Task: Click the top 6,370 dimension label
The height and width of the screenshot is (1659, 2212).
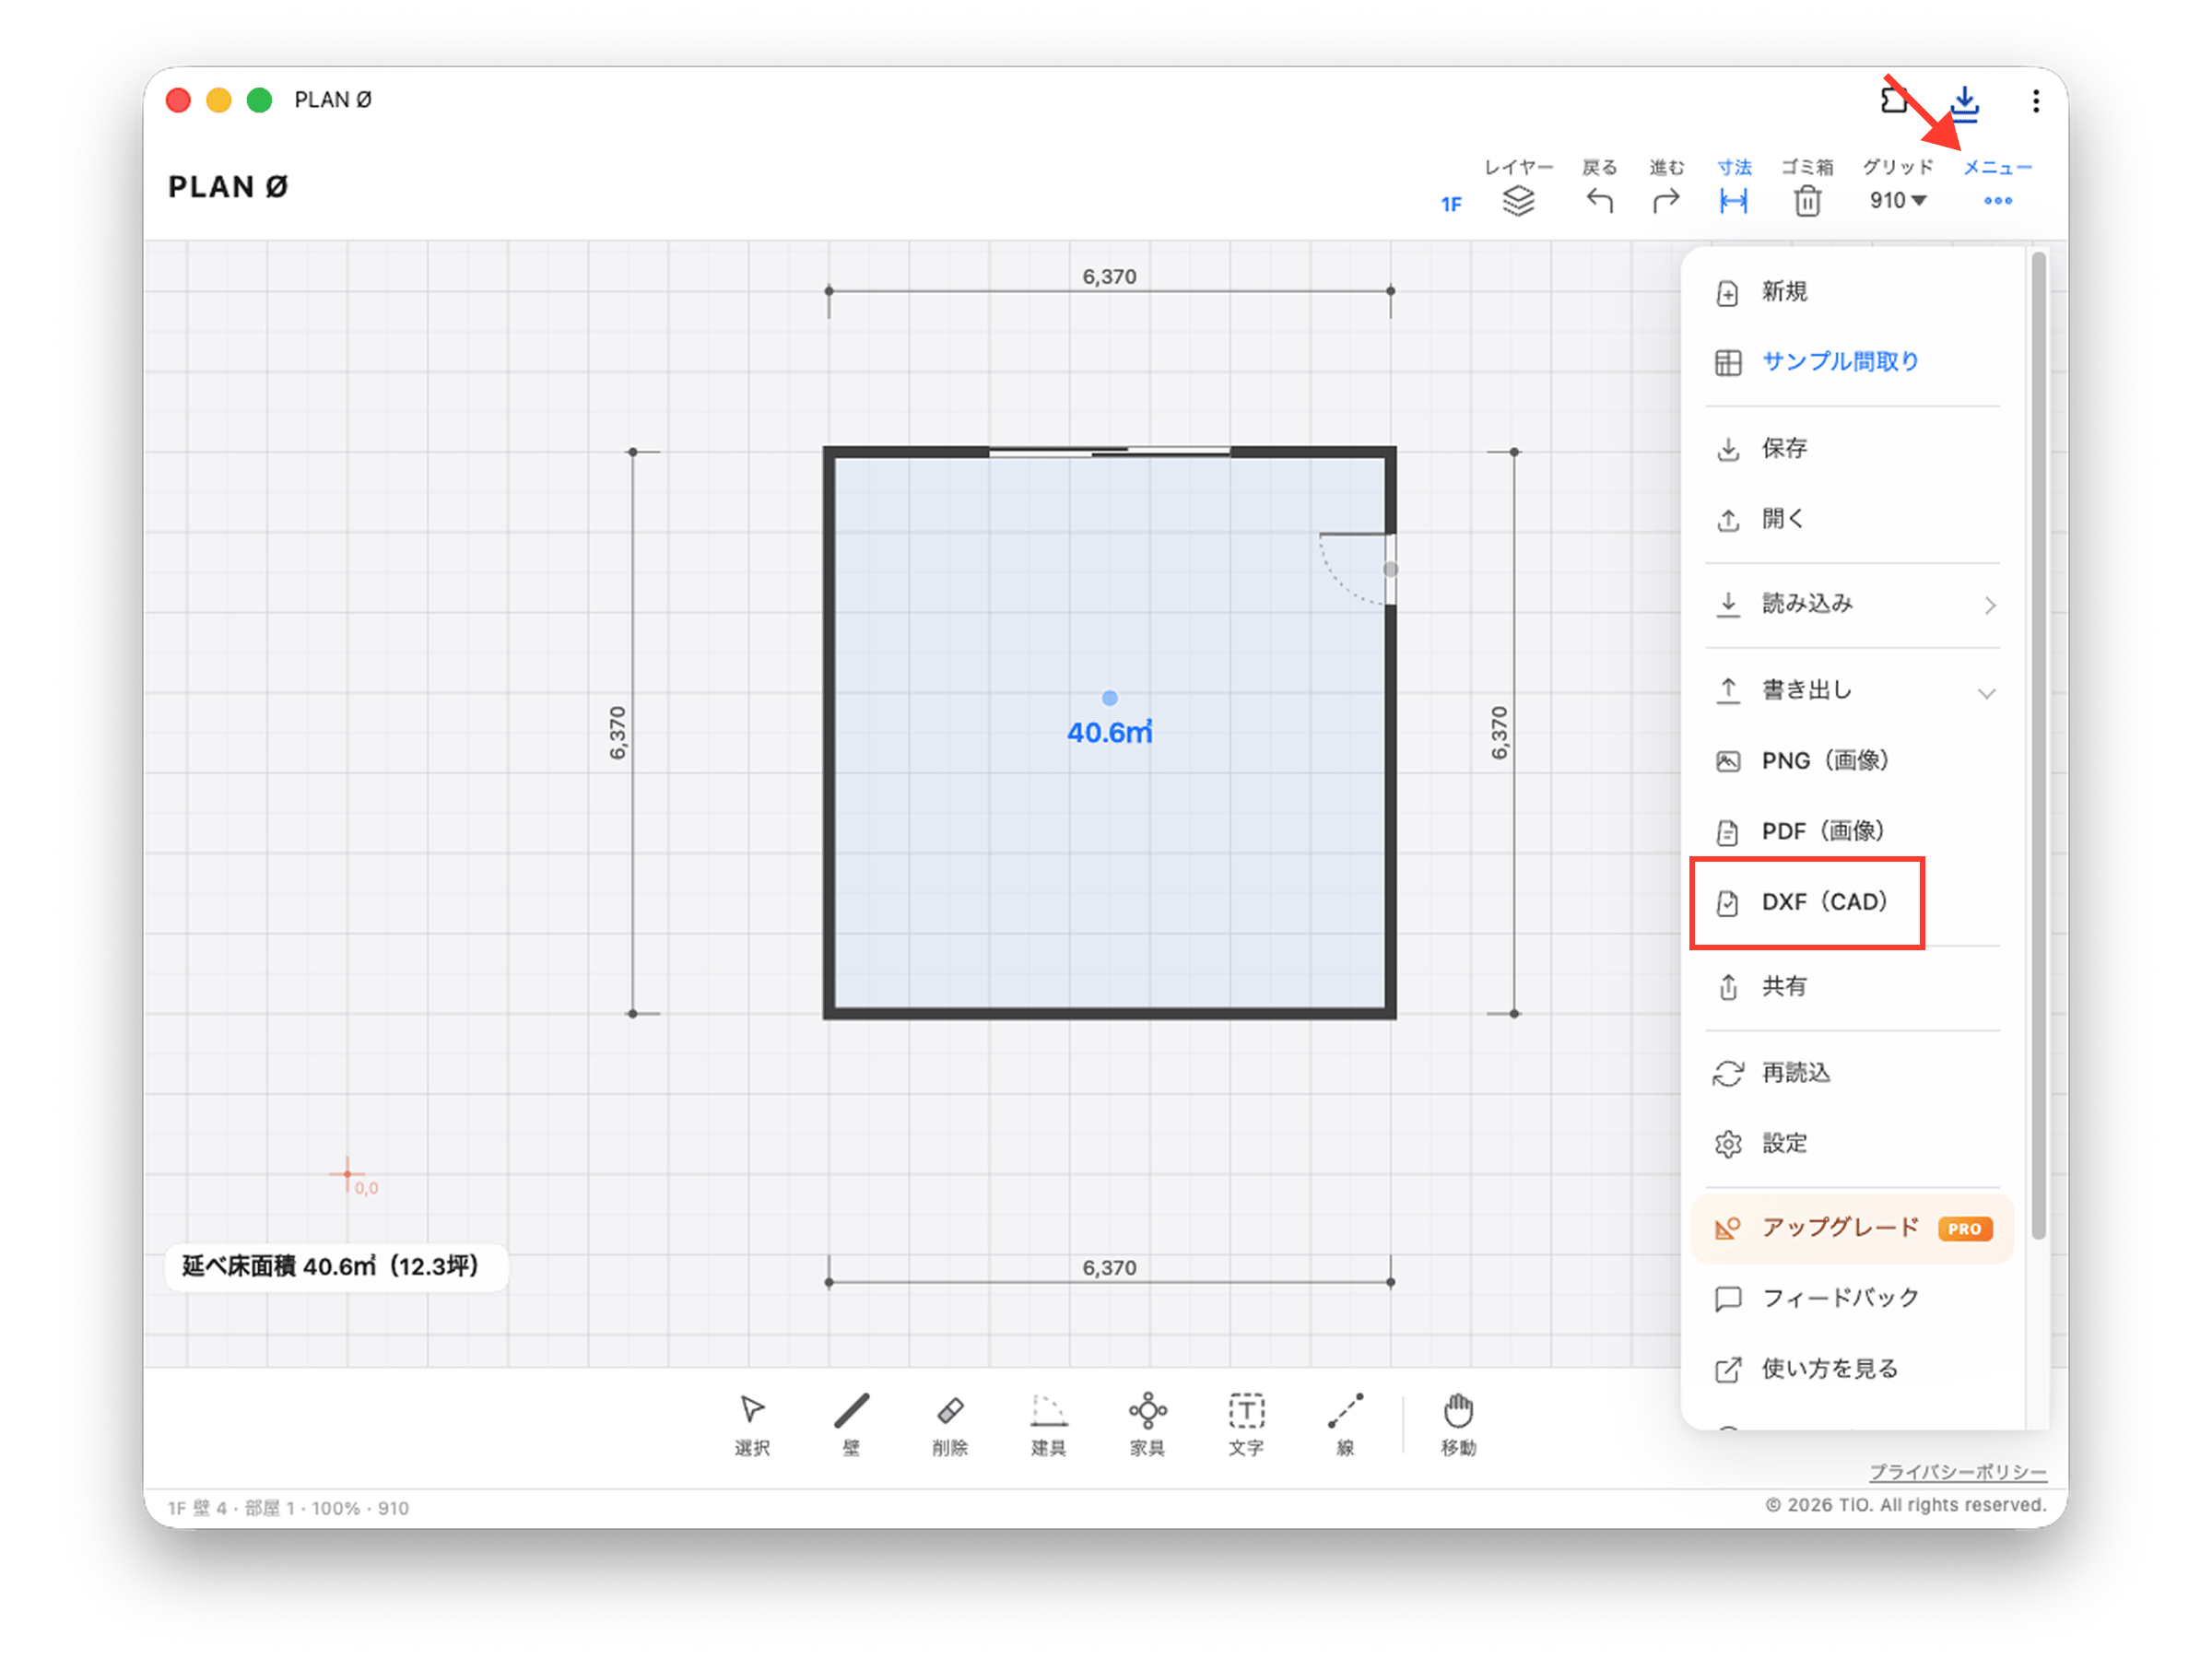Action: 1109,276
